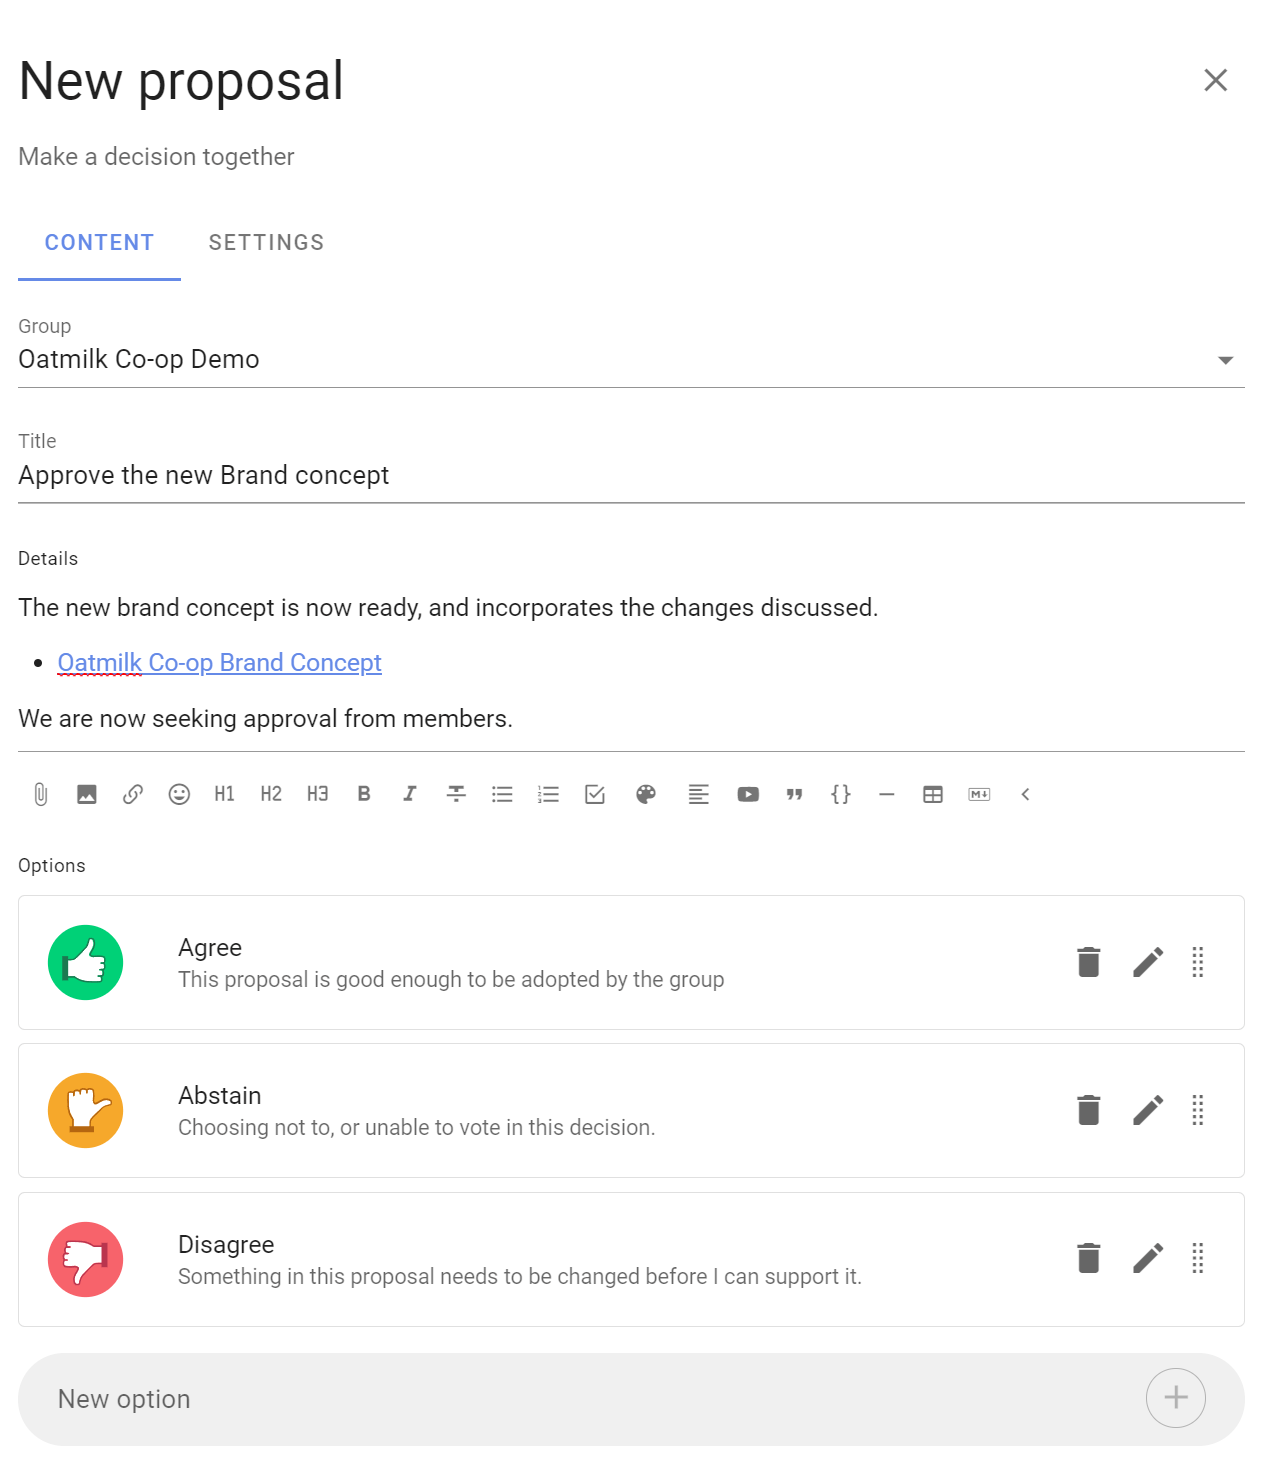
Task: Insert an image using the toolbar
Action: pos(87,794)
